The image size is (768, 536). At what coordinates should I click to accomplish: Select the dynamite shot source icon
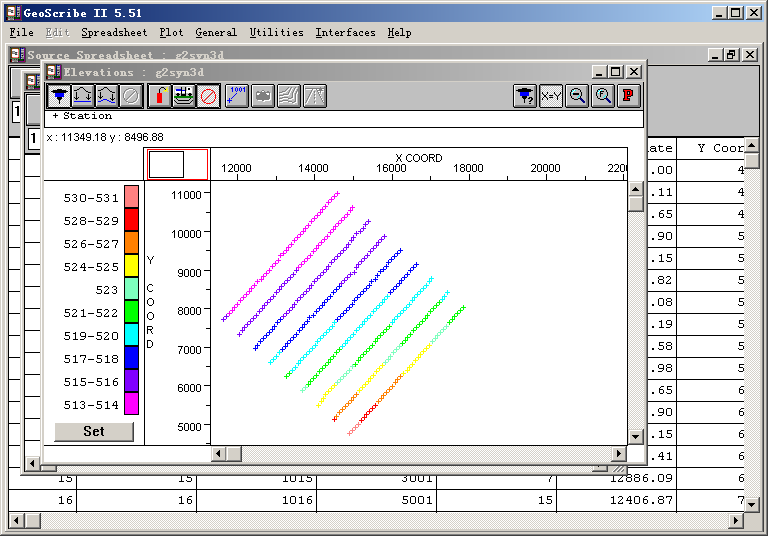160,96
